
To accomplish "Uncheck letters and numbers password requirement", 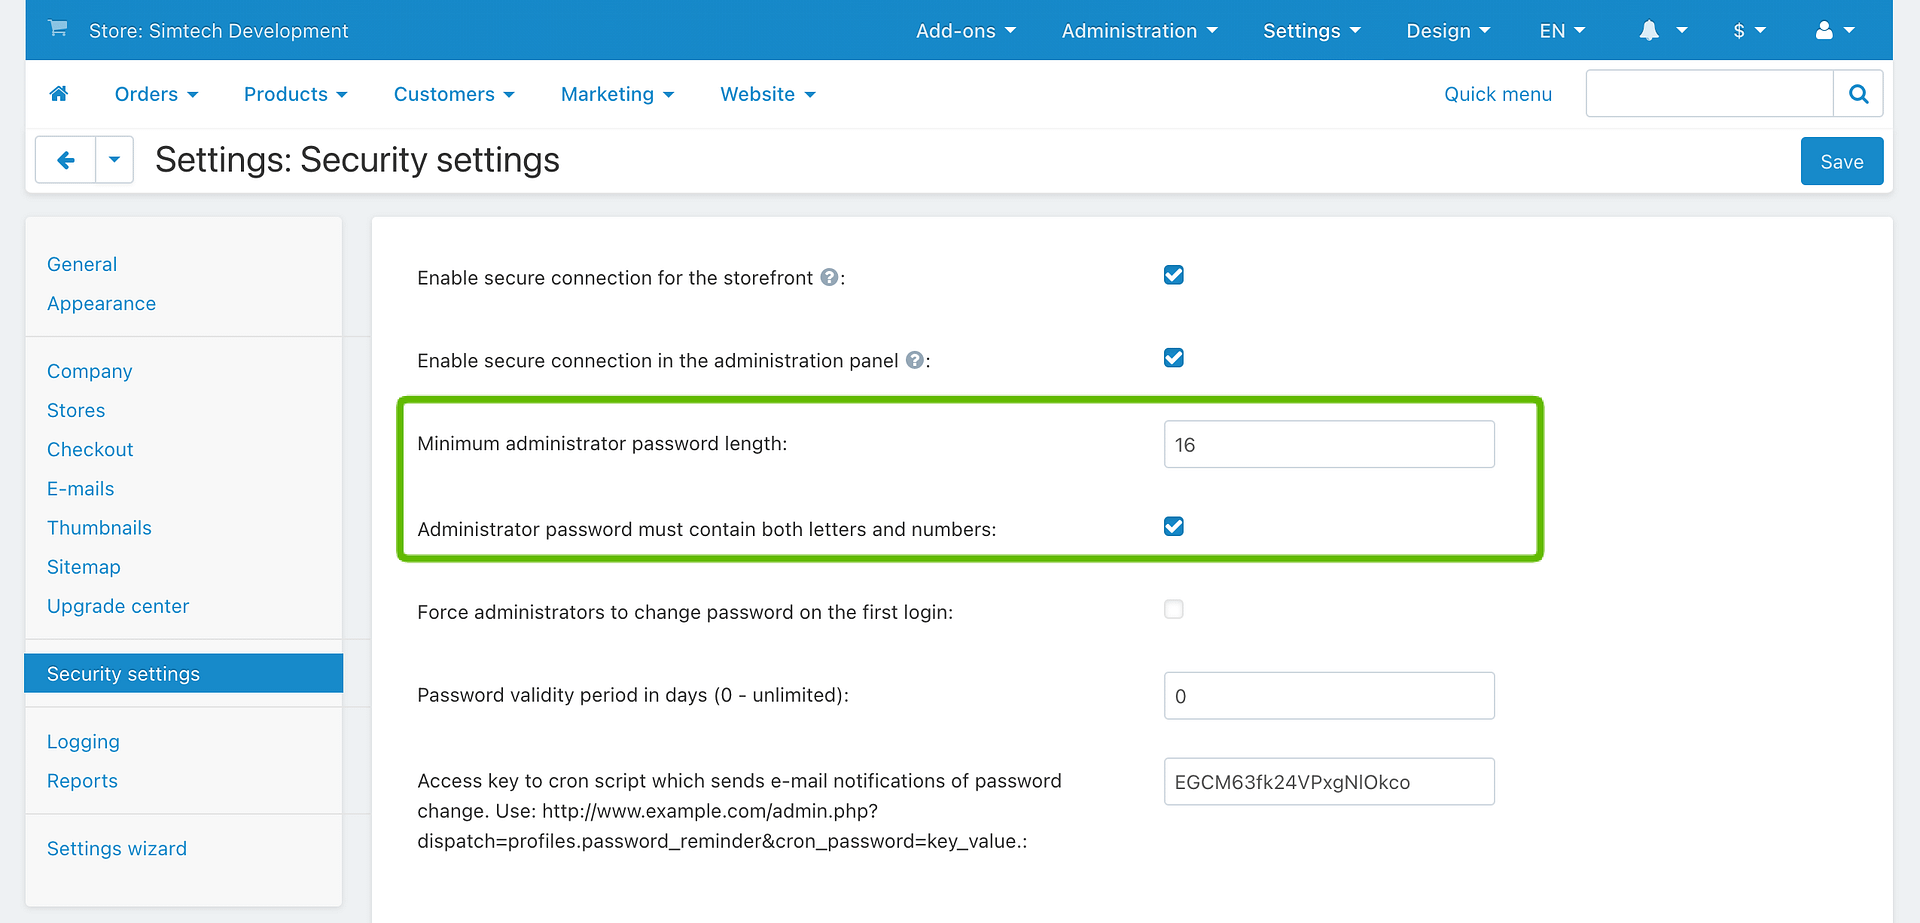I will (1173, 526).
